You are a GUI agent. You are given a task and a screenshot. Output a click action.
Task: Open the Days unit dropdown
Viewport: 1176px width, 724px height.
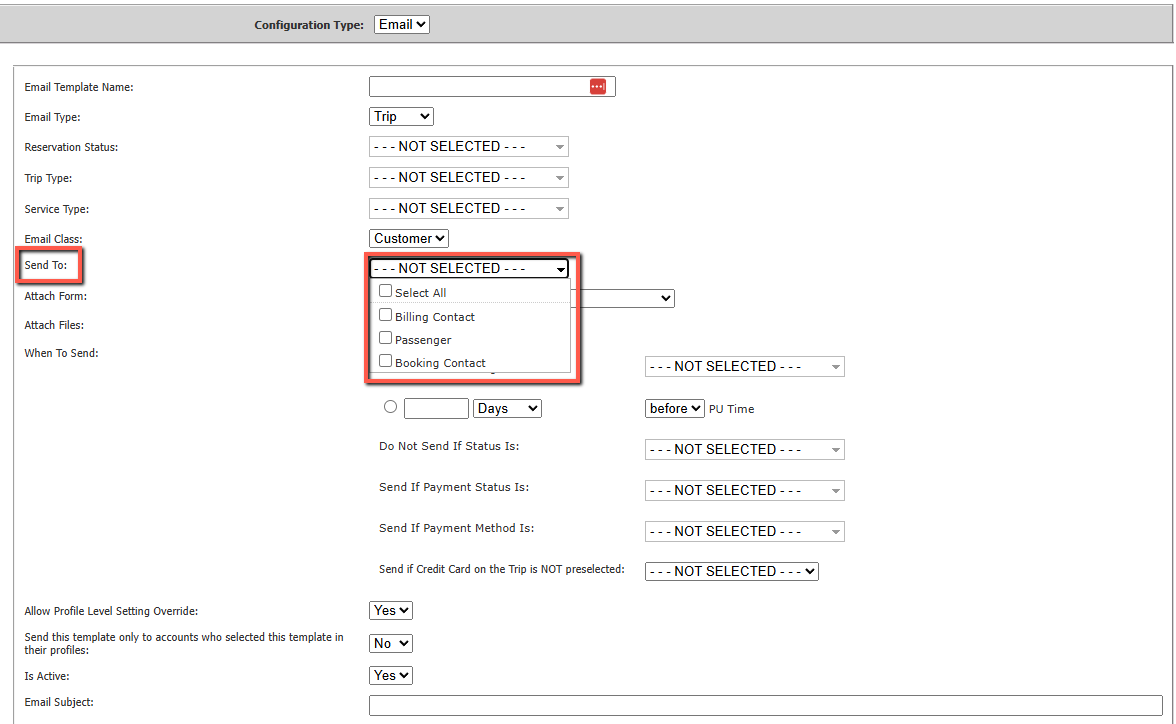click(507, 408)
